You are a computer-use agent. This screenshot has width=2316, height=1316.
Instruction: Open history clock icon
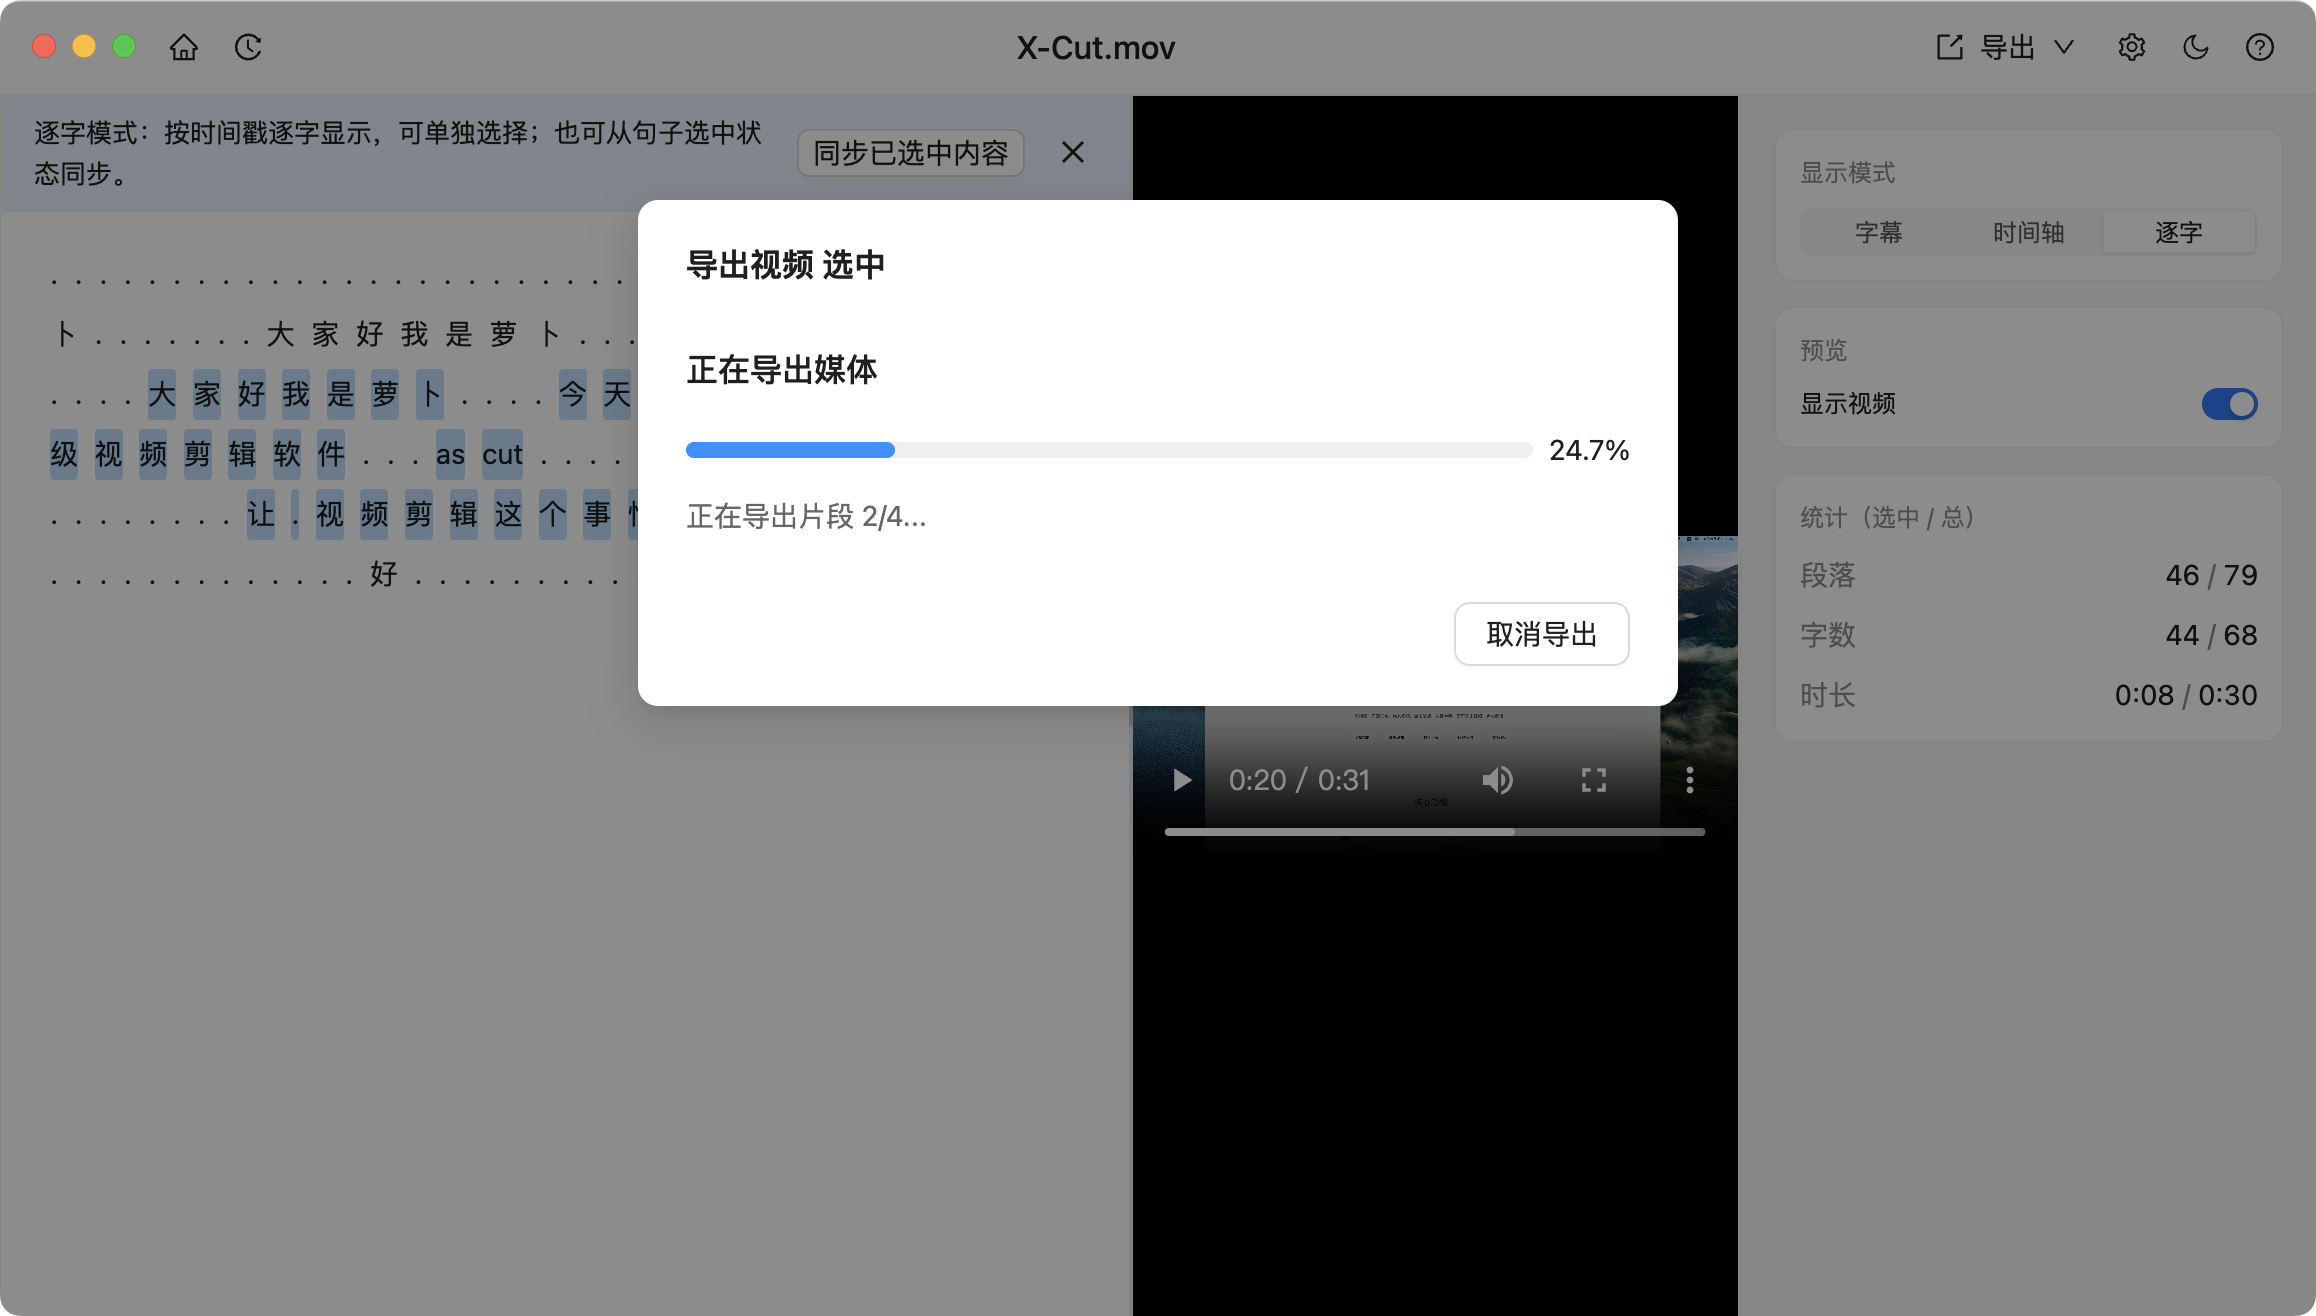point(248,47)
